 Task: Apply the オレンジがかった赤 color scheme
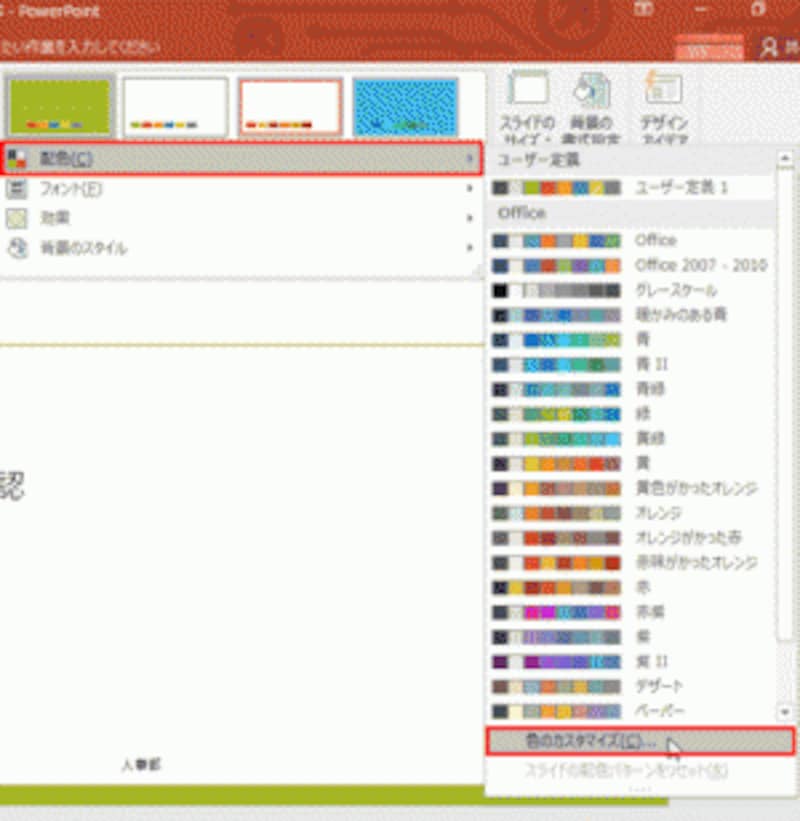631,538
